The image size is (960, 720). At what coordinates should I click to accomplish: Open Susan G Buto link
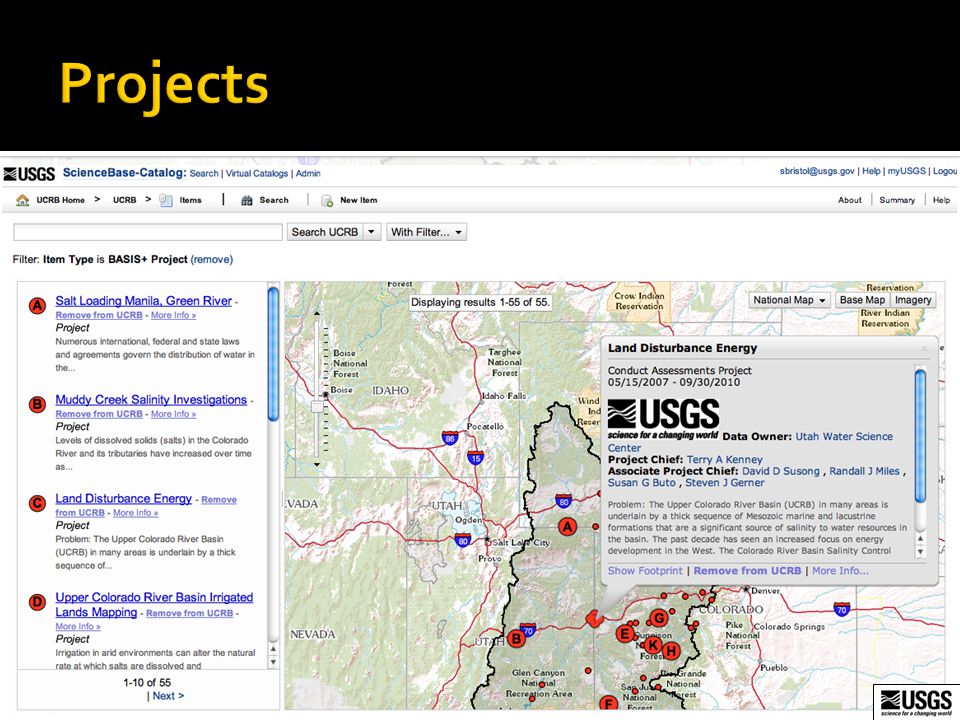tap(642, 483)
